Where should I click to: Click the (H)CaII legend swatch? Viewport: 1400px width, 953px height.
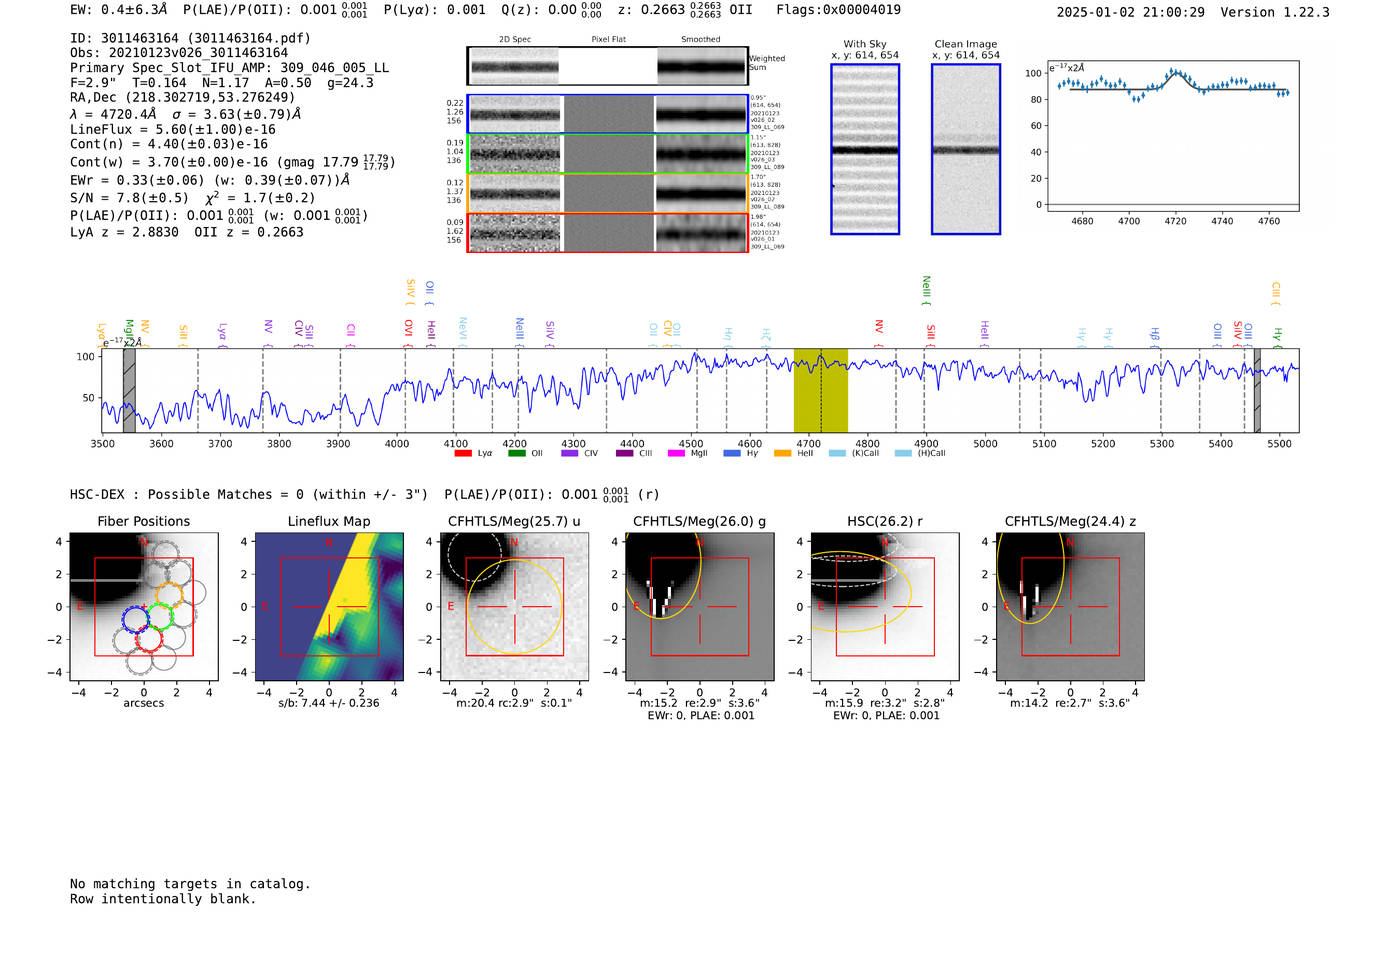click(x=903, y=453)
